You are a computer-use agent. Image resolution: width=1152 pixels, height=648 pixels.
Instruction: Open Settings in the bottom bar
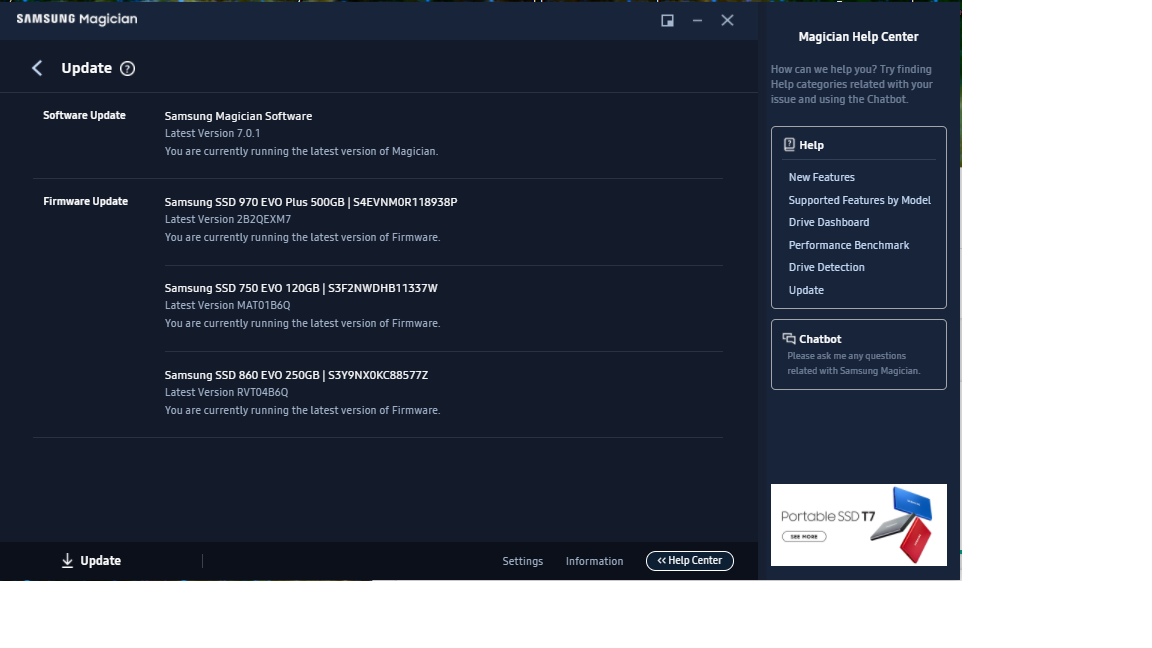(x=522, y=561)
